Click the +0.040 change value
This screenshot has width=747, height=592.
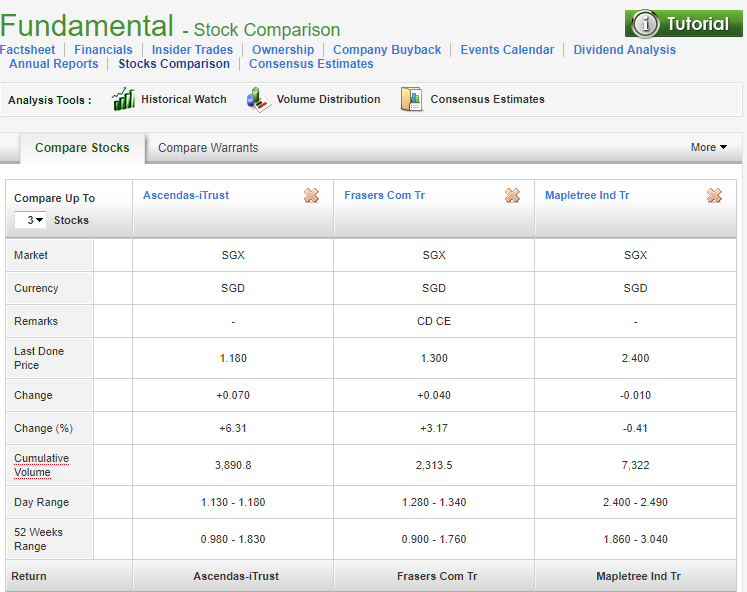point(434,395)
